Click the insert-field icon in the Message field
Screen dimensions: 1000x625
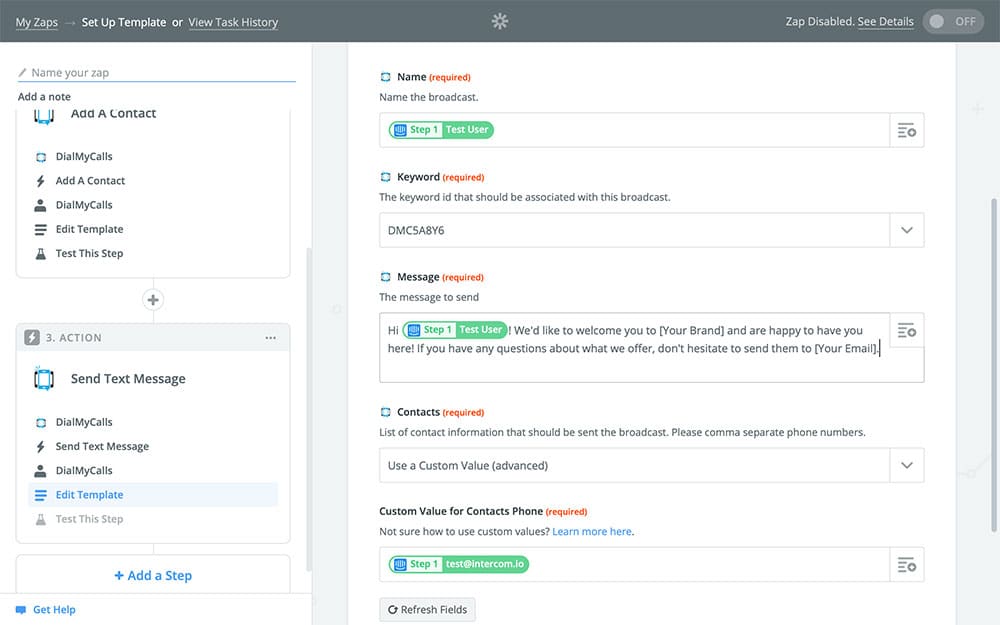[x=906, y=330]
